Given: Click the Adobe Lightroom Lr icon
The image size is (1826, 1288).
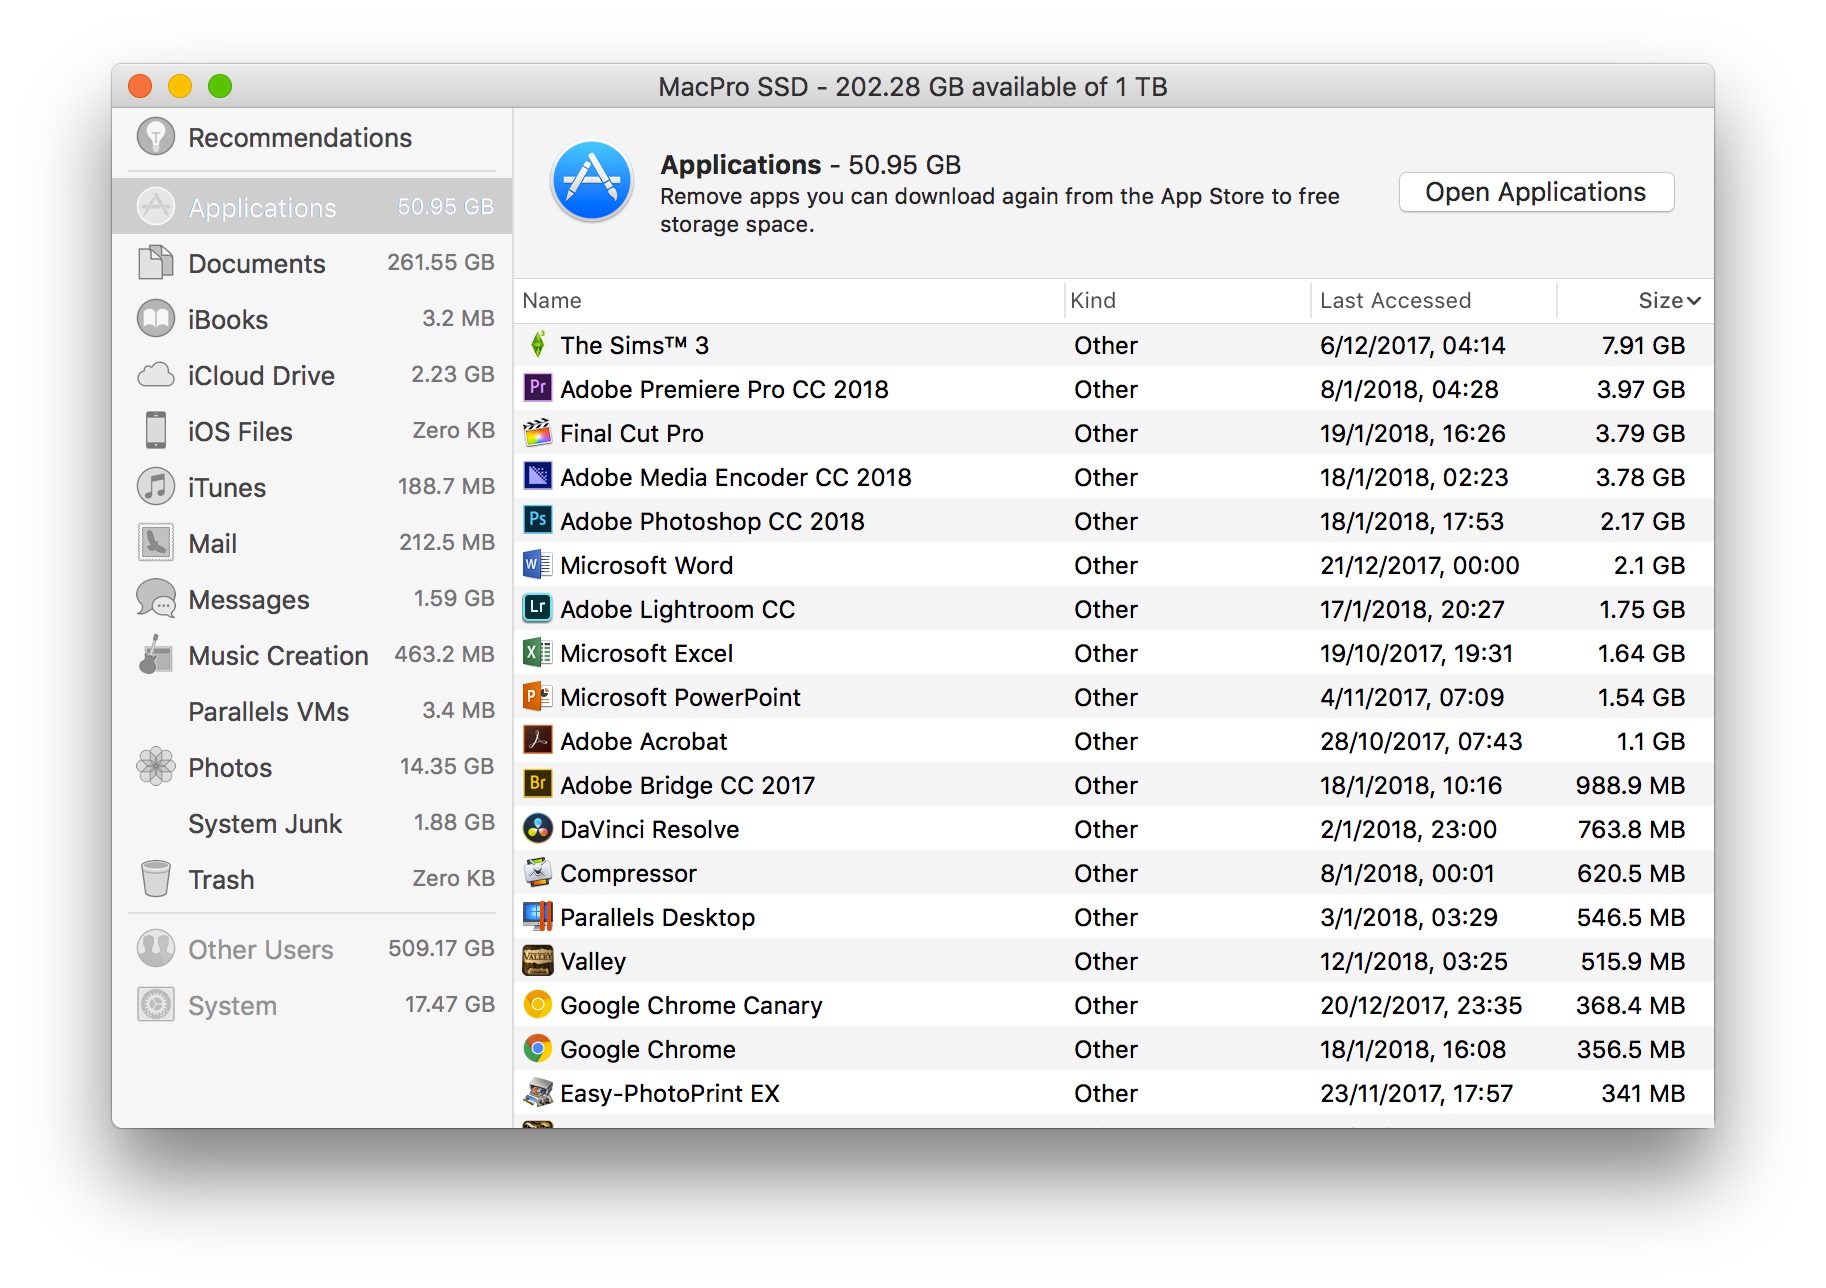Looking at the screenshot, I should 538,608.
